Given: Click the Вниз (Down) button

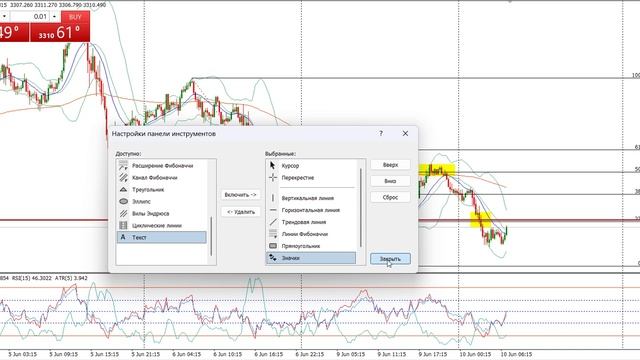Looking at the screenshot, I should 390,181.
